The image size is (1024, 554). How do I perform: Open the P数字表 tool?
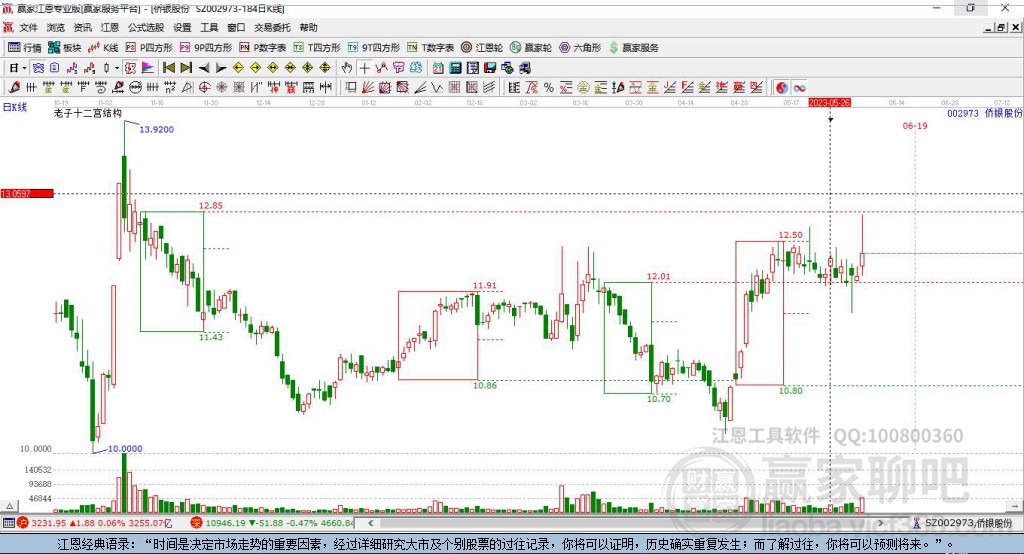263,48
